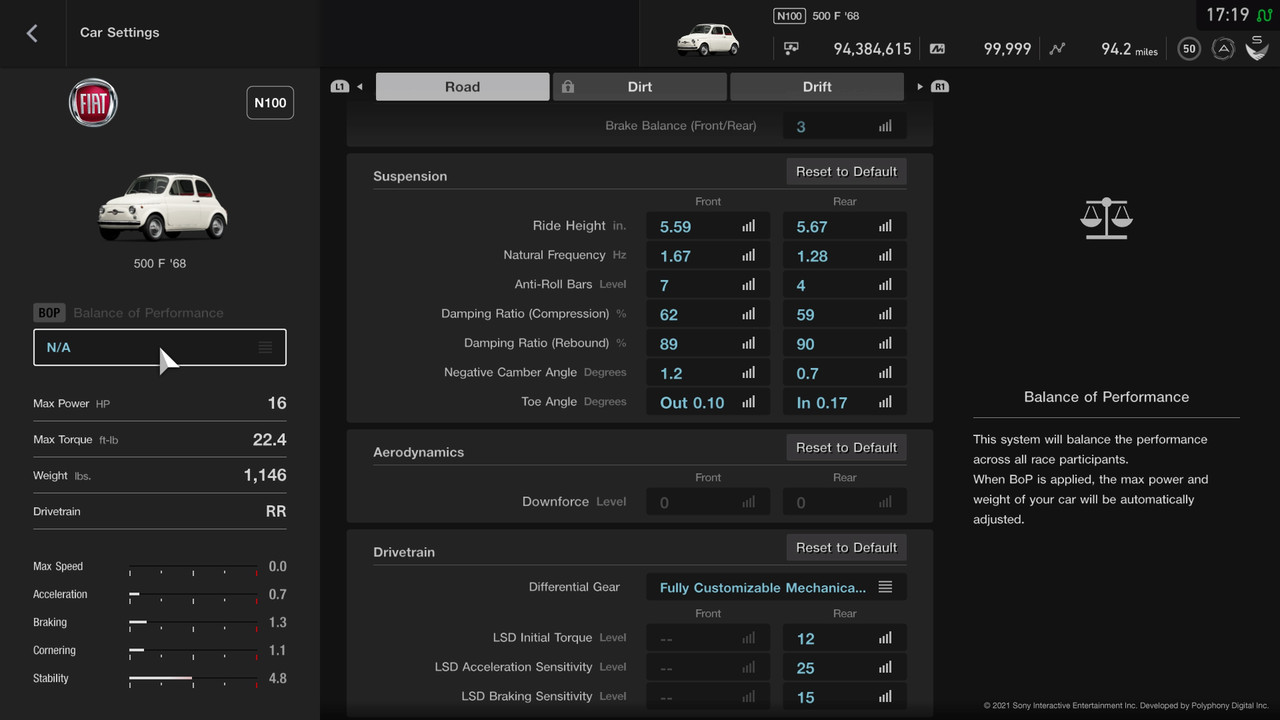1280x720 pixels.
Task: Click the Aerodynamics section heading
Action: pos(418,452)
